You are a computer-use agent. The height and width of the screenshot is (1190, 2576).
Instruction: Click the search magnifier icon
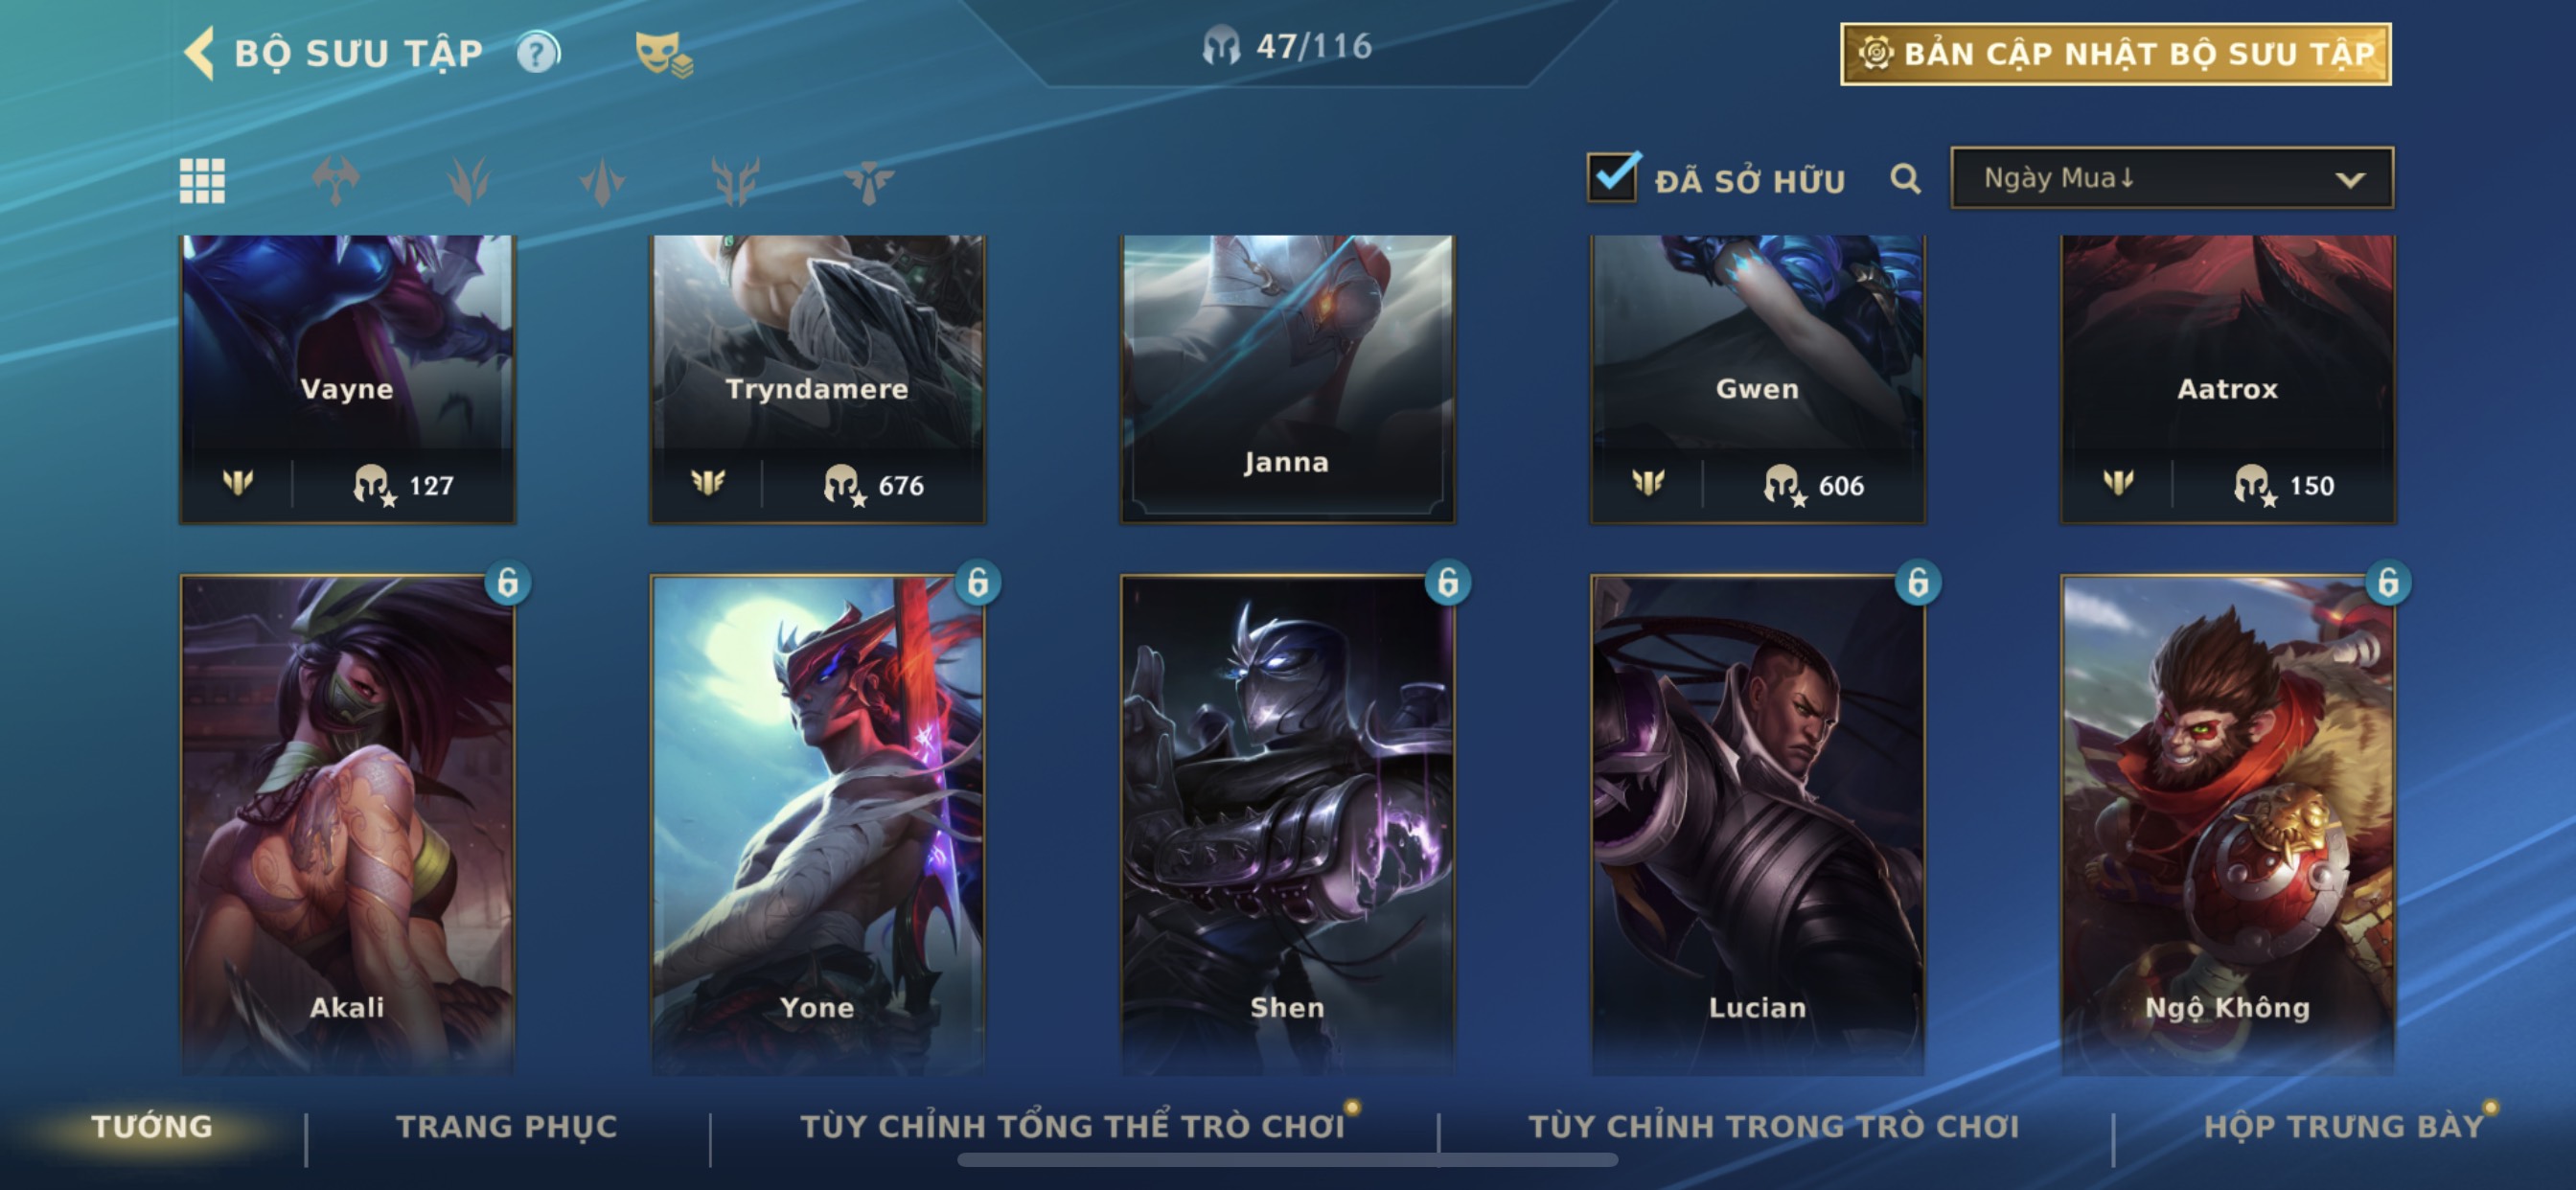[x=1905, y=179]
